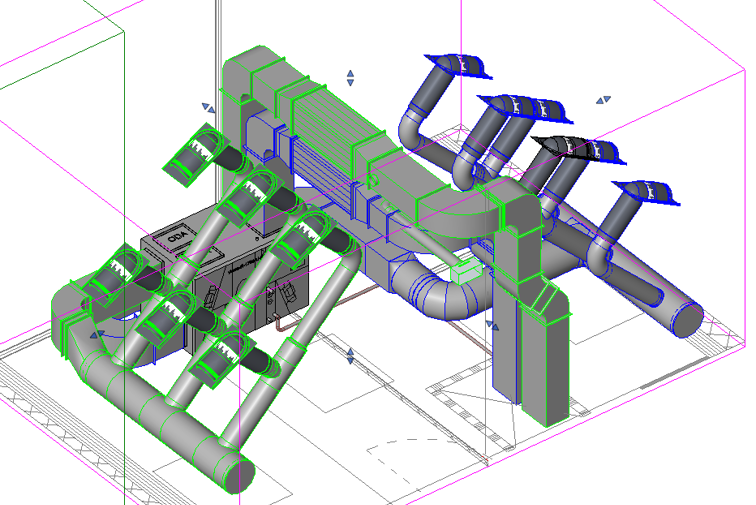The image size is (756, 505).
Task: Select the small green box fitting
Action: coord(467,270)
